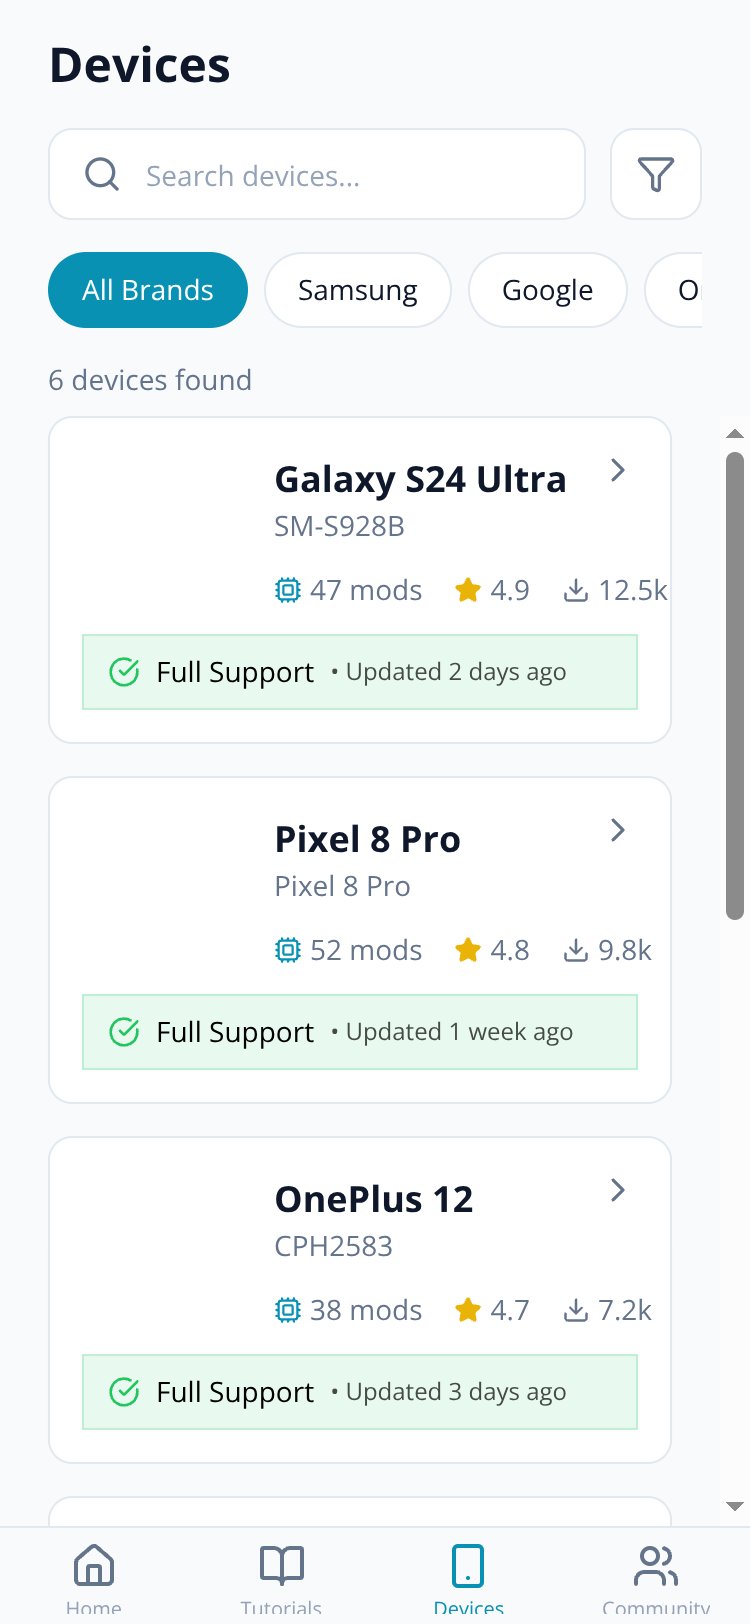The image size is (750, 1624).
Task: Open the filter funnel icon button
Action: click(656, 175)
